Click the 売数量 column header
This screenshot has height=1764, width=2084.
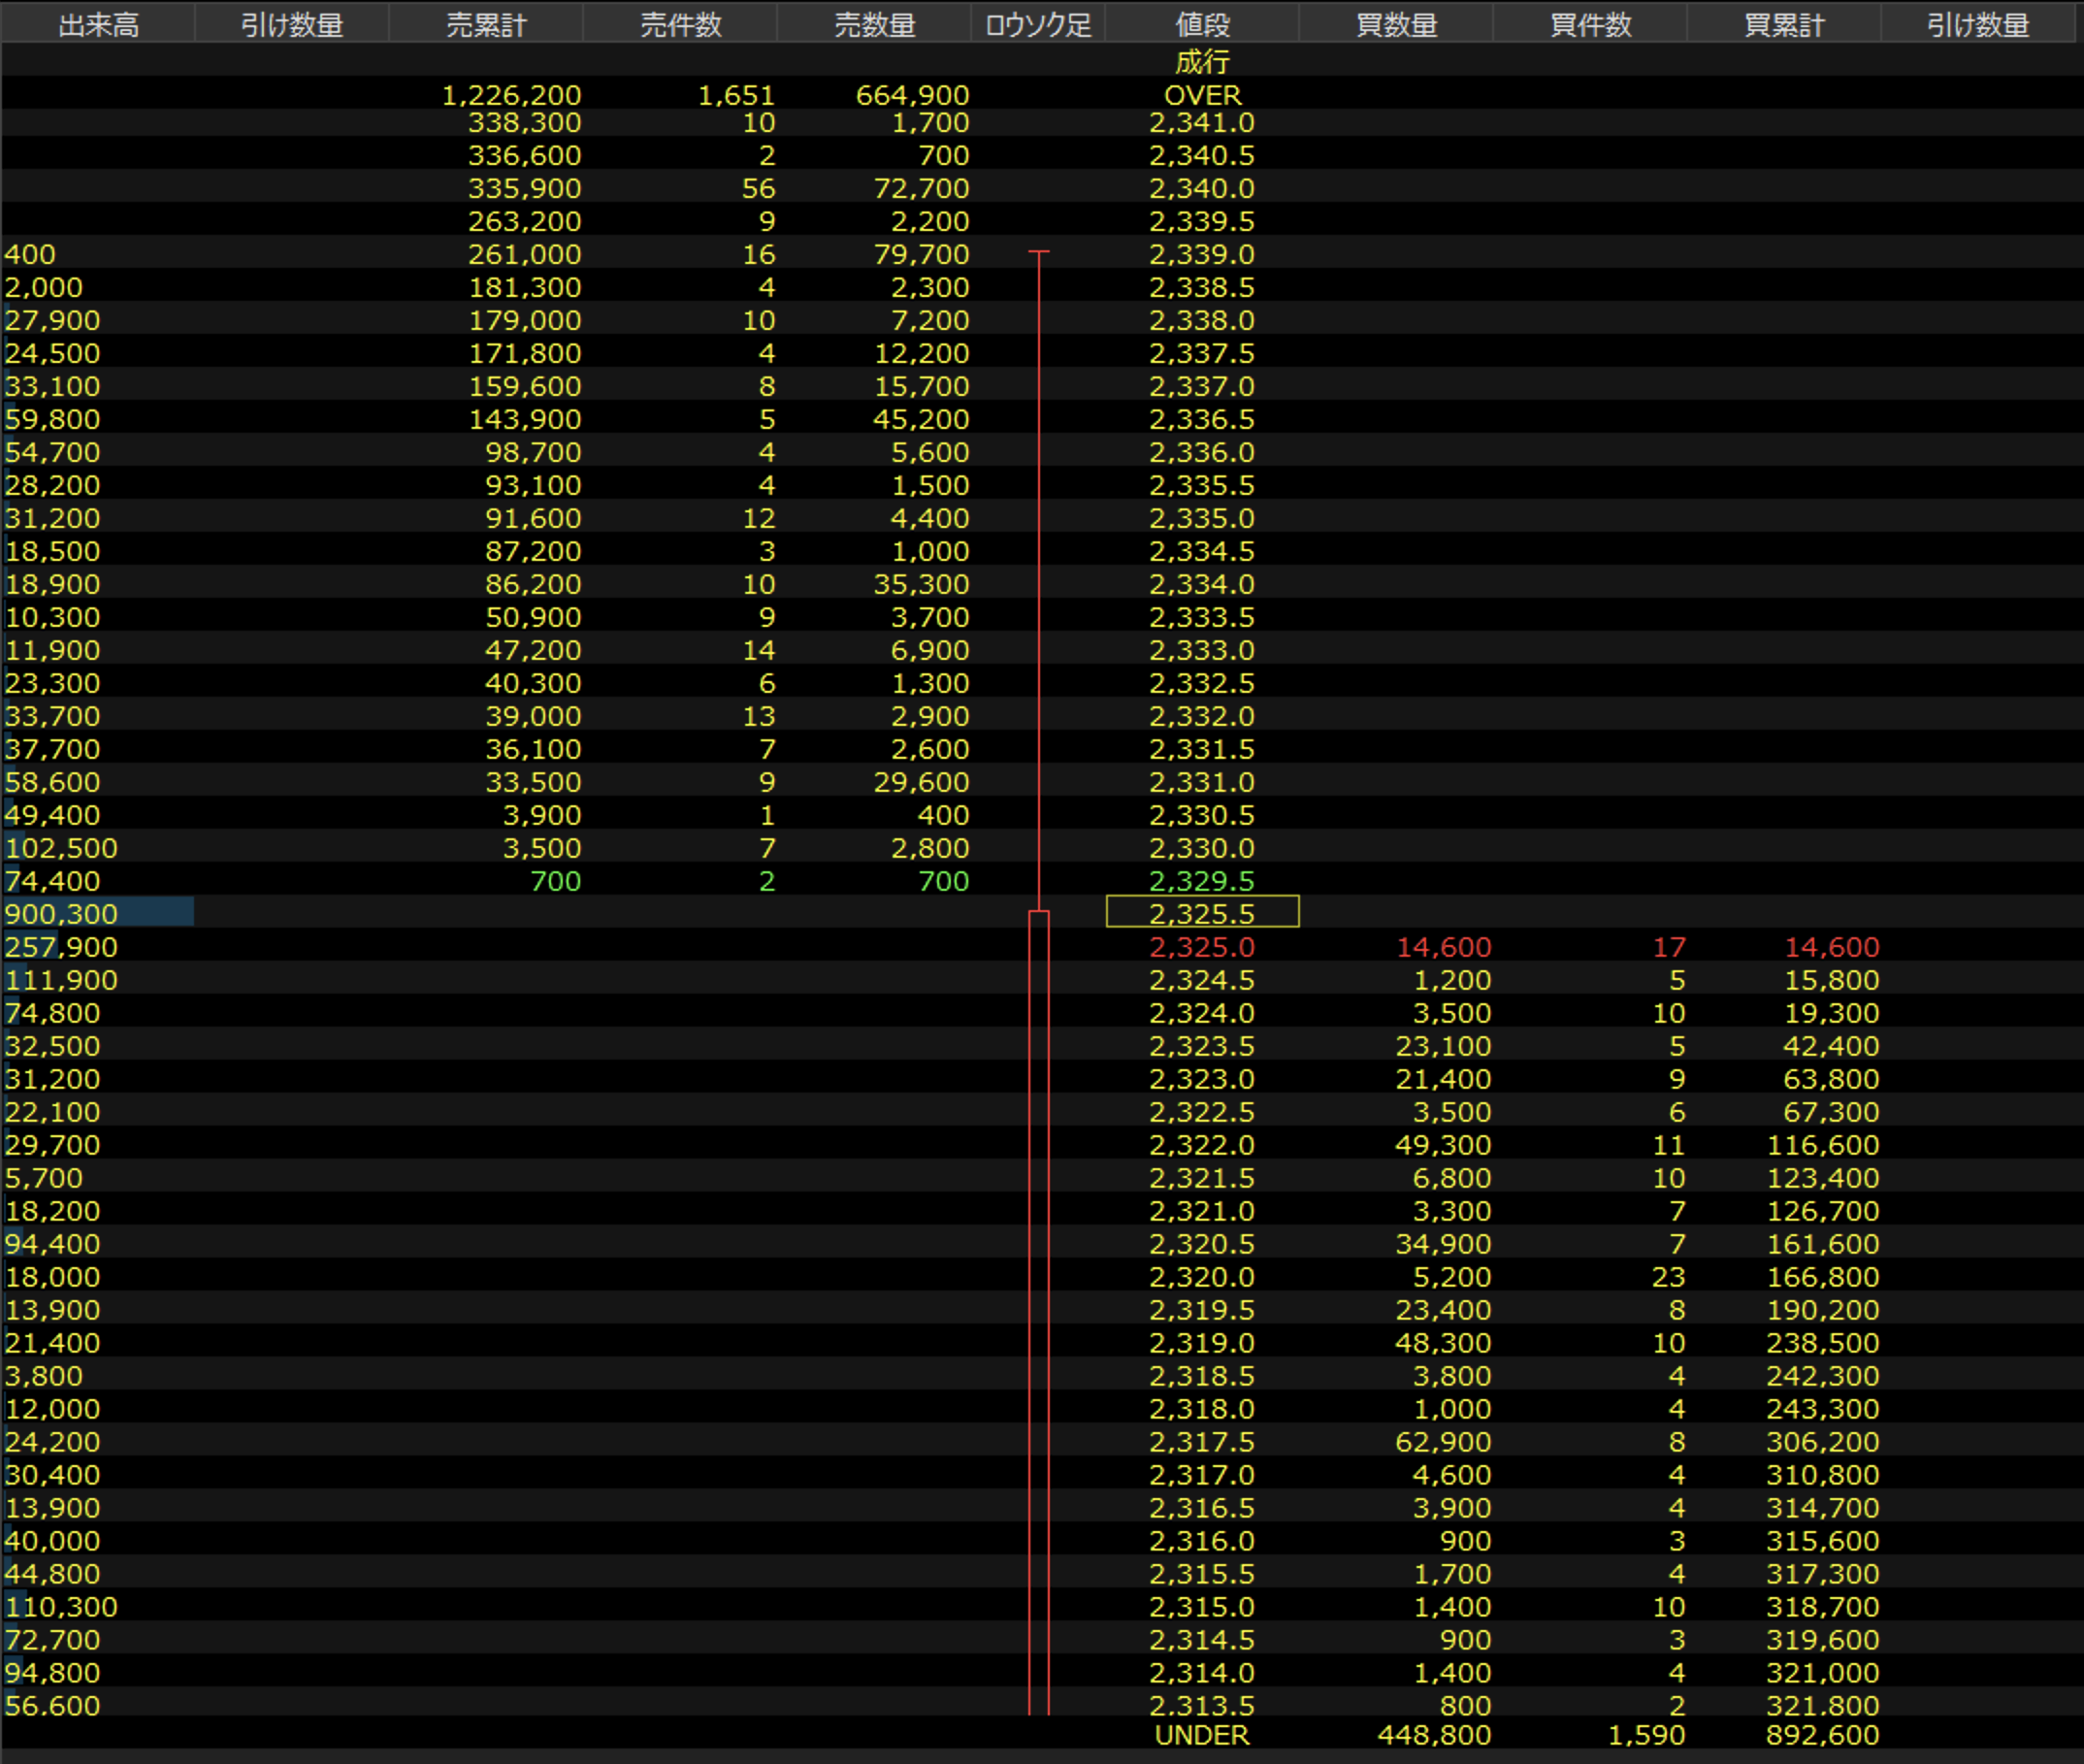coord(874,24)
